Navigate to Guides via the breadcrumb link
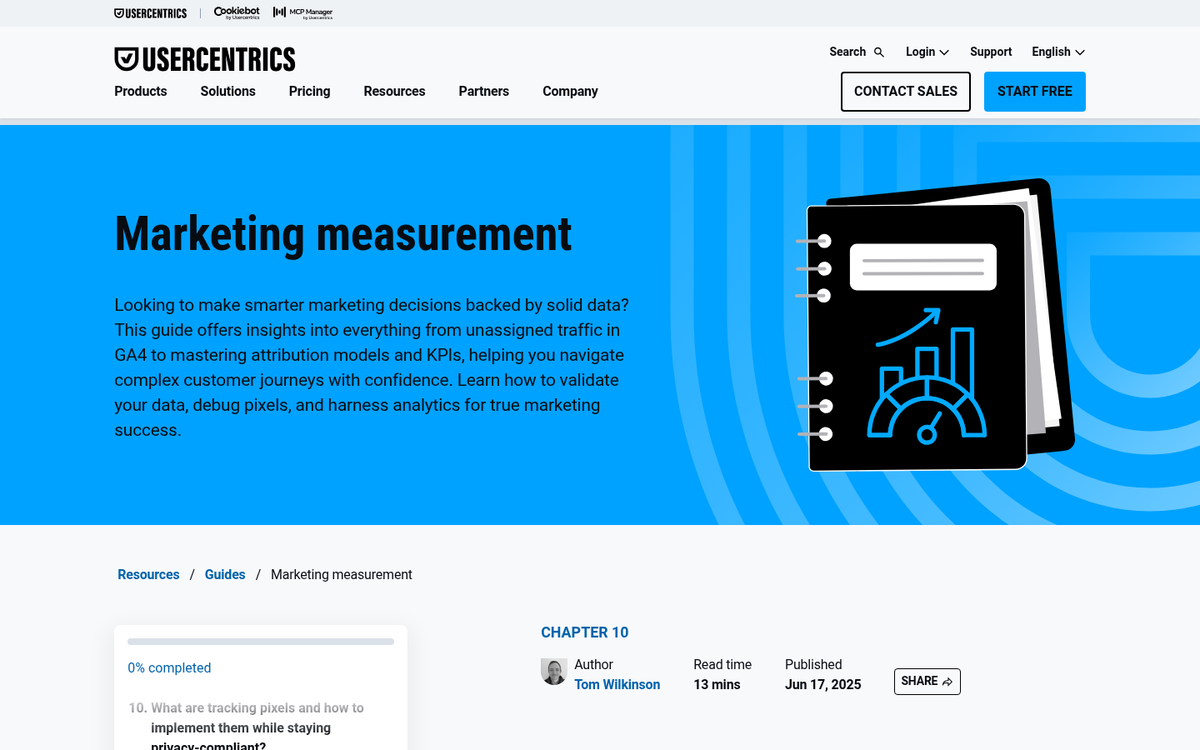Image resolution: width=1200 pixels, height=750 pixels. (x=224, y=574)
